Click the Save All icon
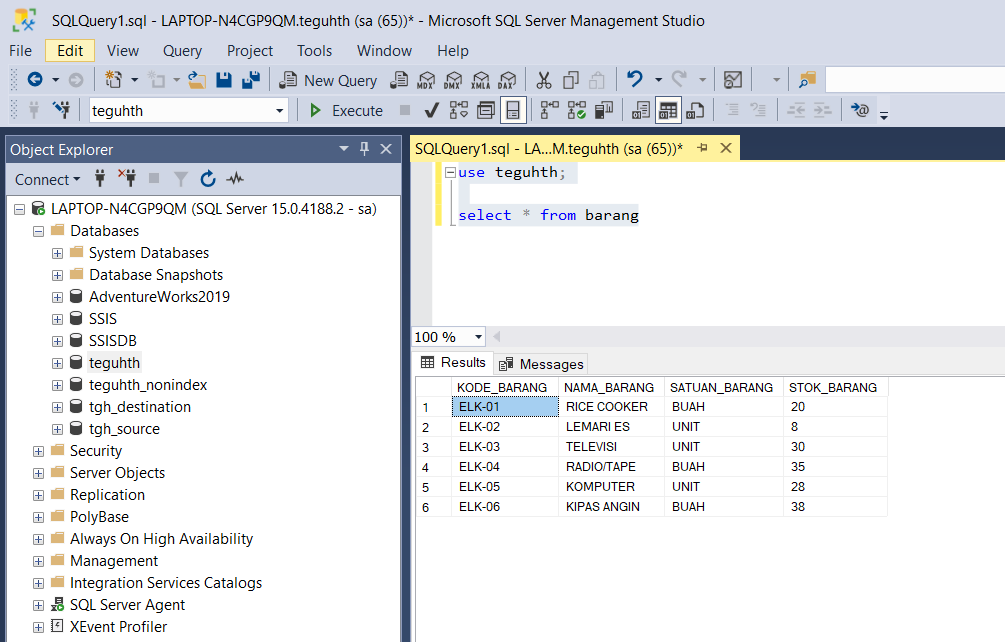The height and width of the screenshot is (642, 1005). tap(251, 80)
